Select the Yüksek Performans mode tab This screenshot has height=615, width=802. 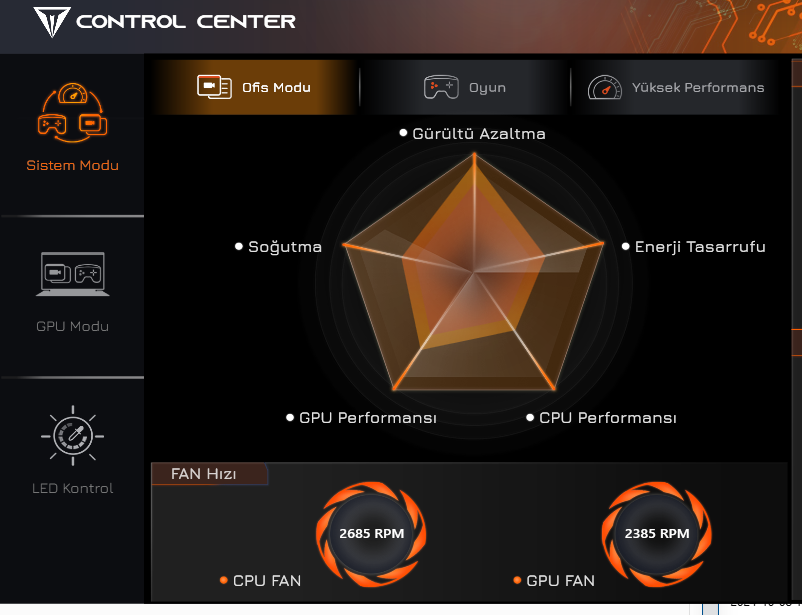pyautogui.click(x=675, y=87)
